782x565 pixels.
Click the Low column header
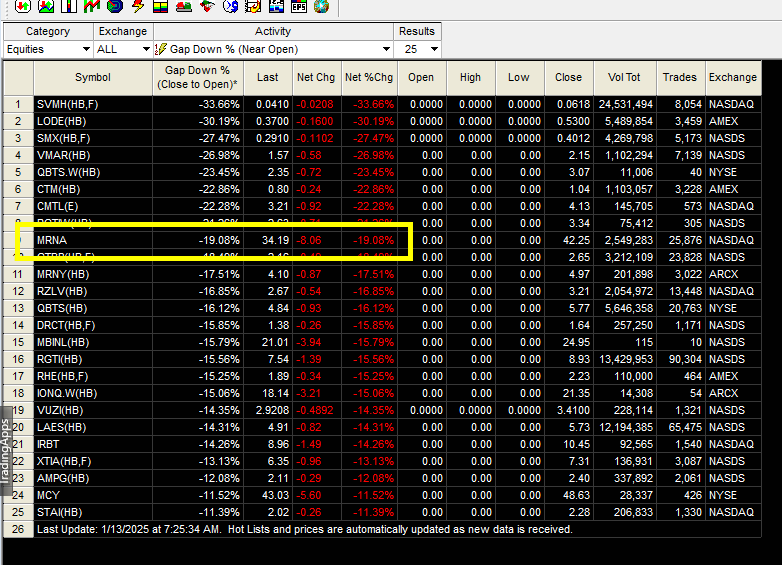tap(519, 77)
